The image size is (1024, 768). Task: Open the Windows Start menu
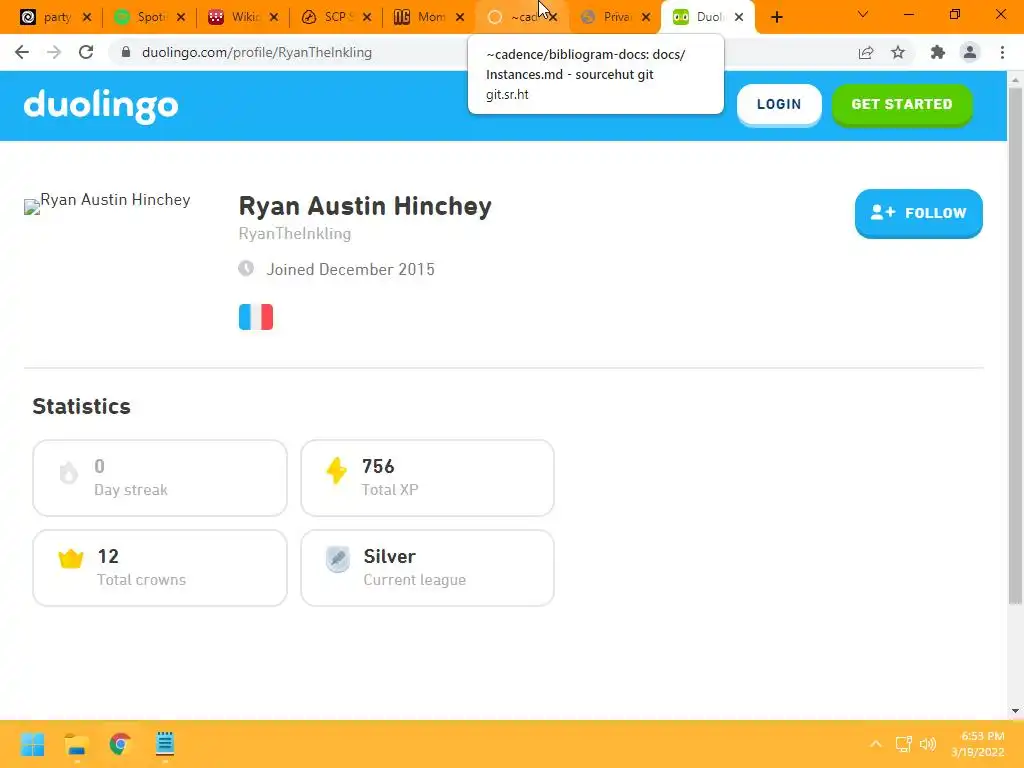click(32, 744)
